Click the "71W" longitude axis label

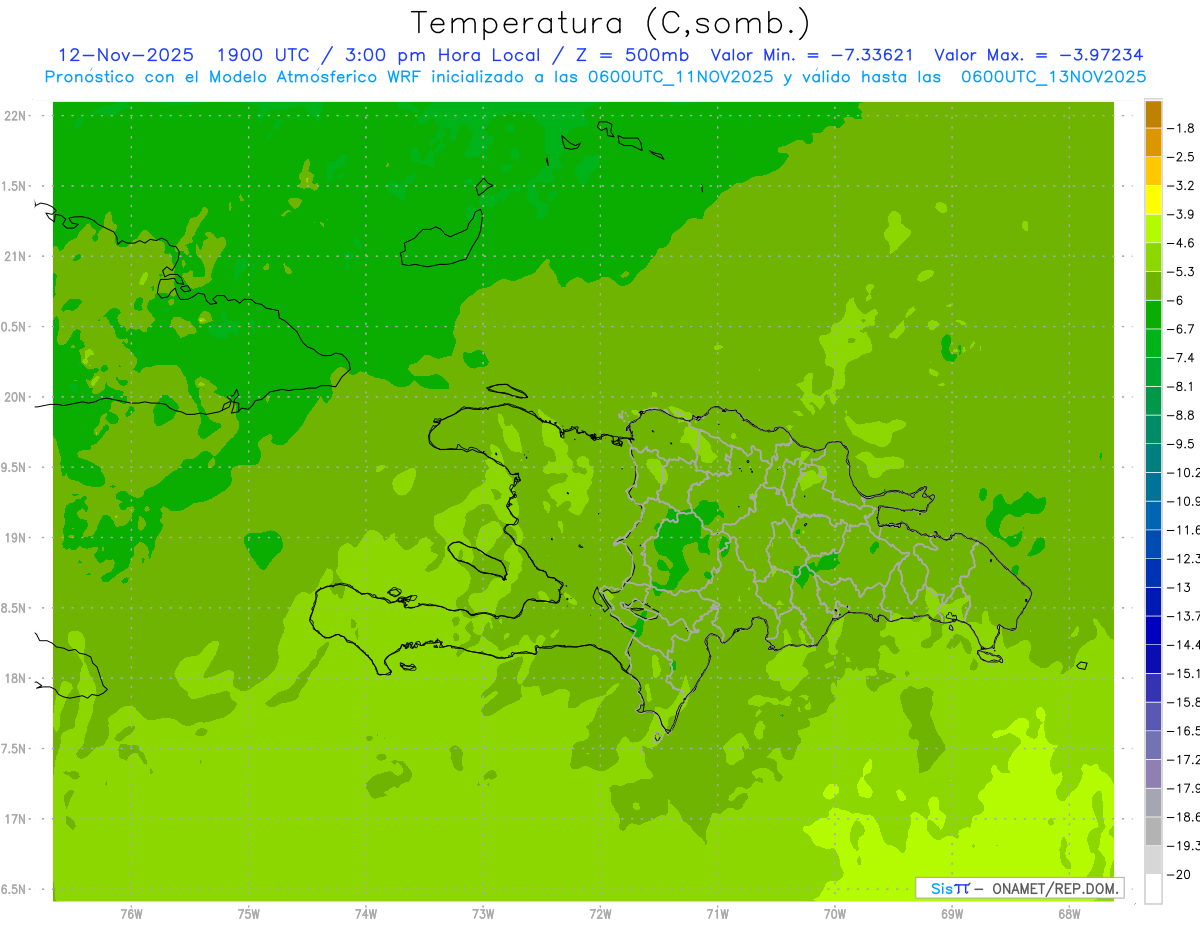click(x=718, y=913)
